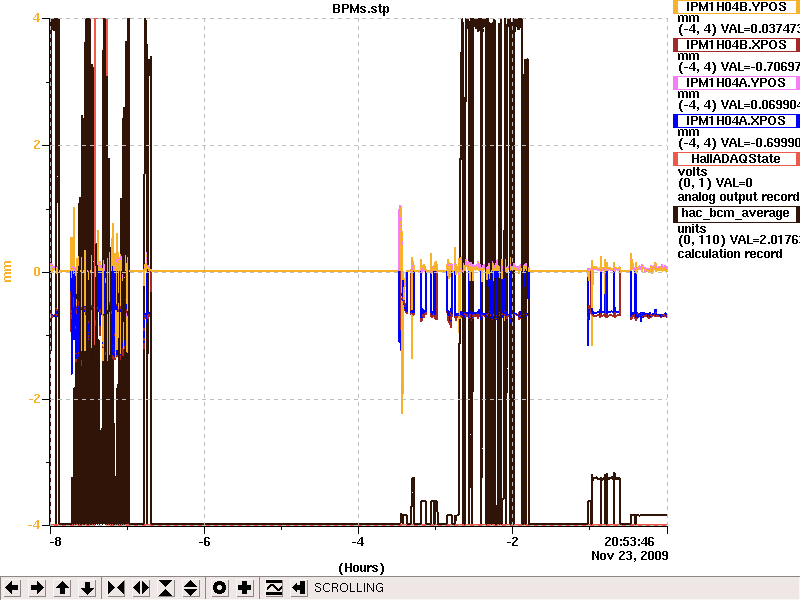Click the arrow-to-bar icon beside SCROLLING
Viewport: 800px width, 600px height.
[299, 588]
